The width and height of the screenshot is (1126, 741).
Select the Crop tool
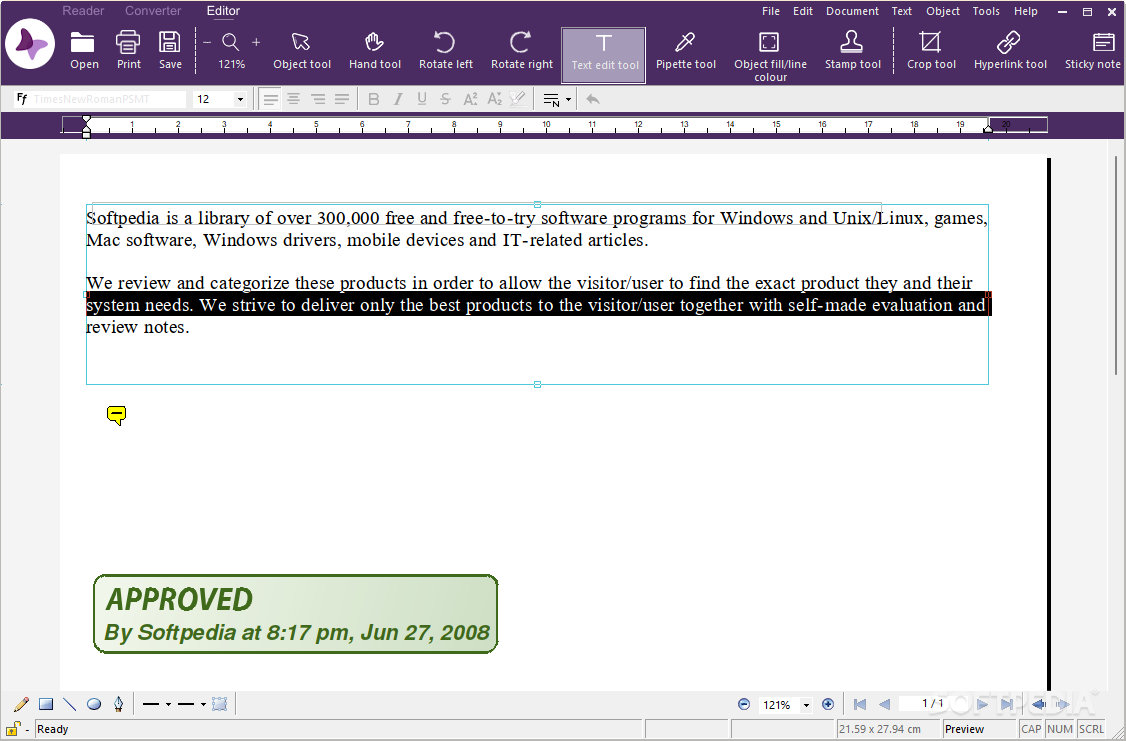tap(931, 50)
